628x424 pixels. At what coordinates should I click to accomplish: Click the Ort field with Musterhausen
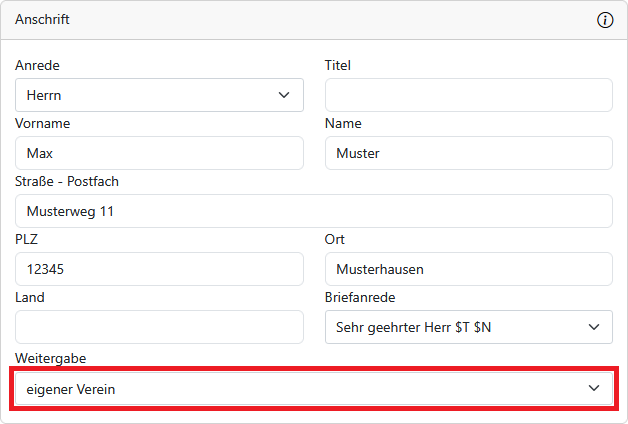tap(468, 269)
